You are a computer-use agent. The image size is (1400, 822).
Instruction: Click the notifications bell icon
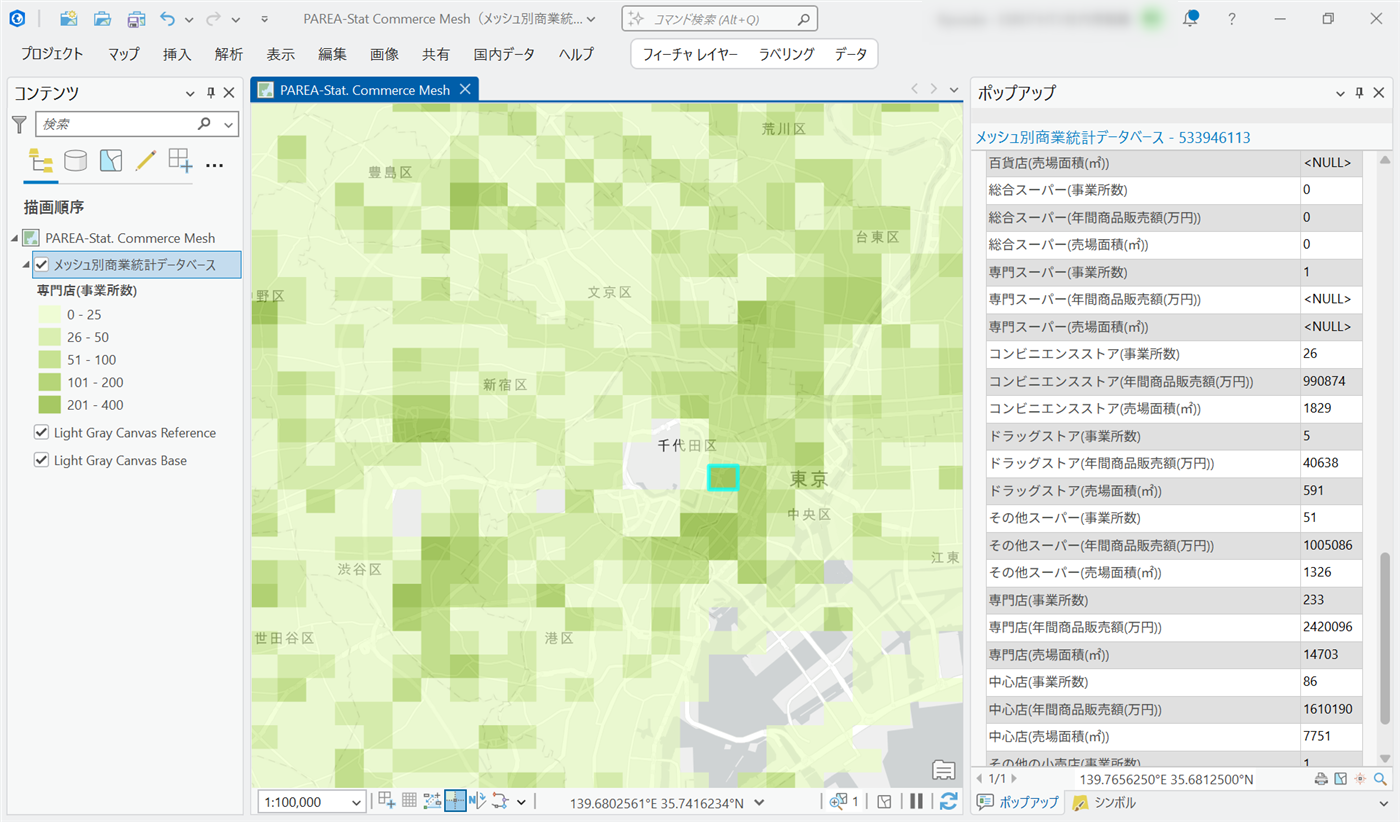point(1190,19)
